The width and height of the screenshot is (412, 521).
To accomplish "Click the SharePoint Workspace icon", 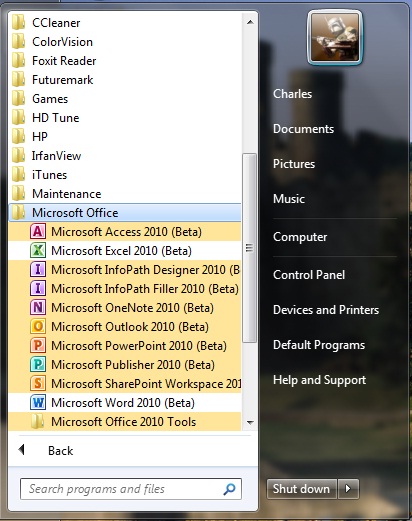I will 38,383.
